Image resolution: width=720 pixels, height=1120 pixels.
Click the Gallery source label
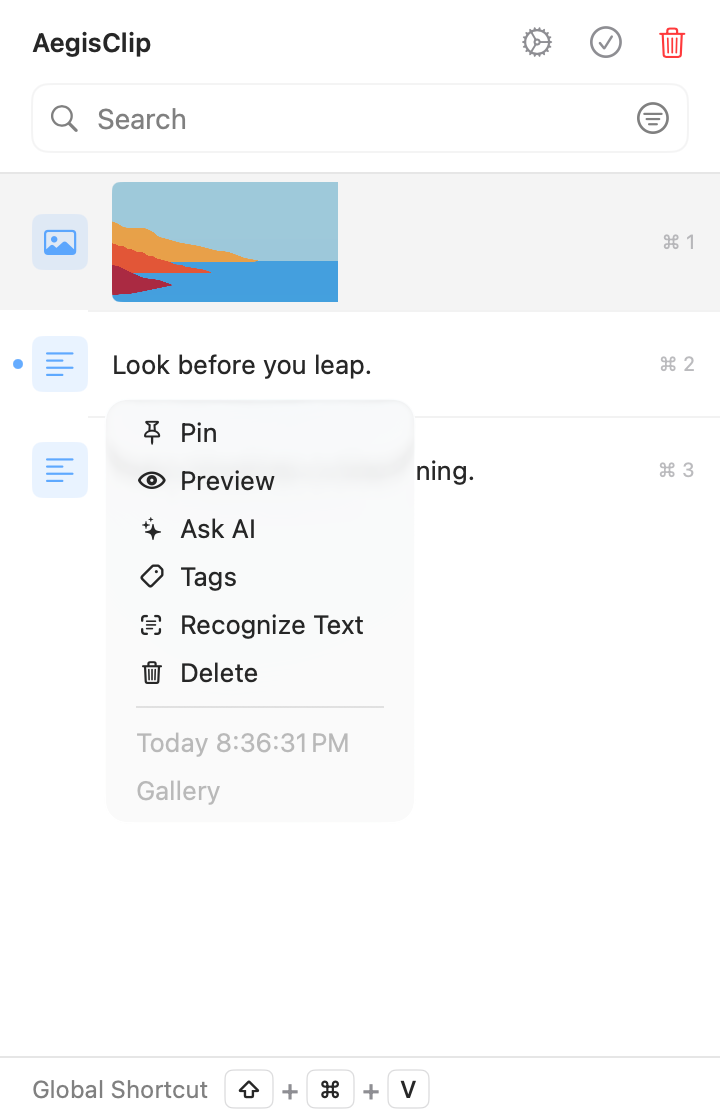[x=178, y=791]
